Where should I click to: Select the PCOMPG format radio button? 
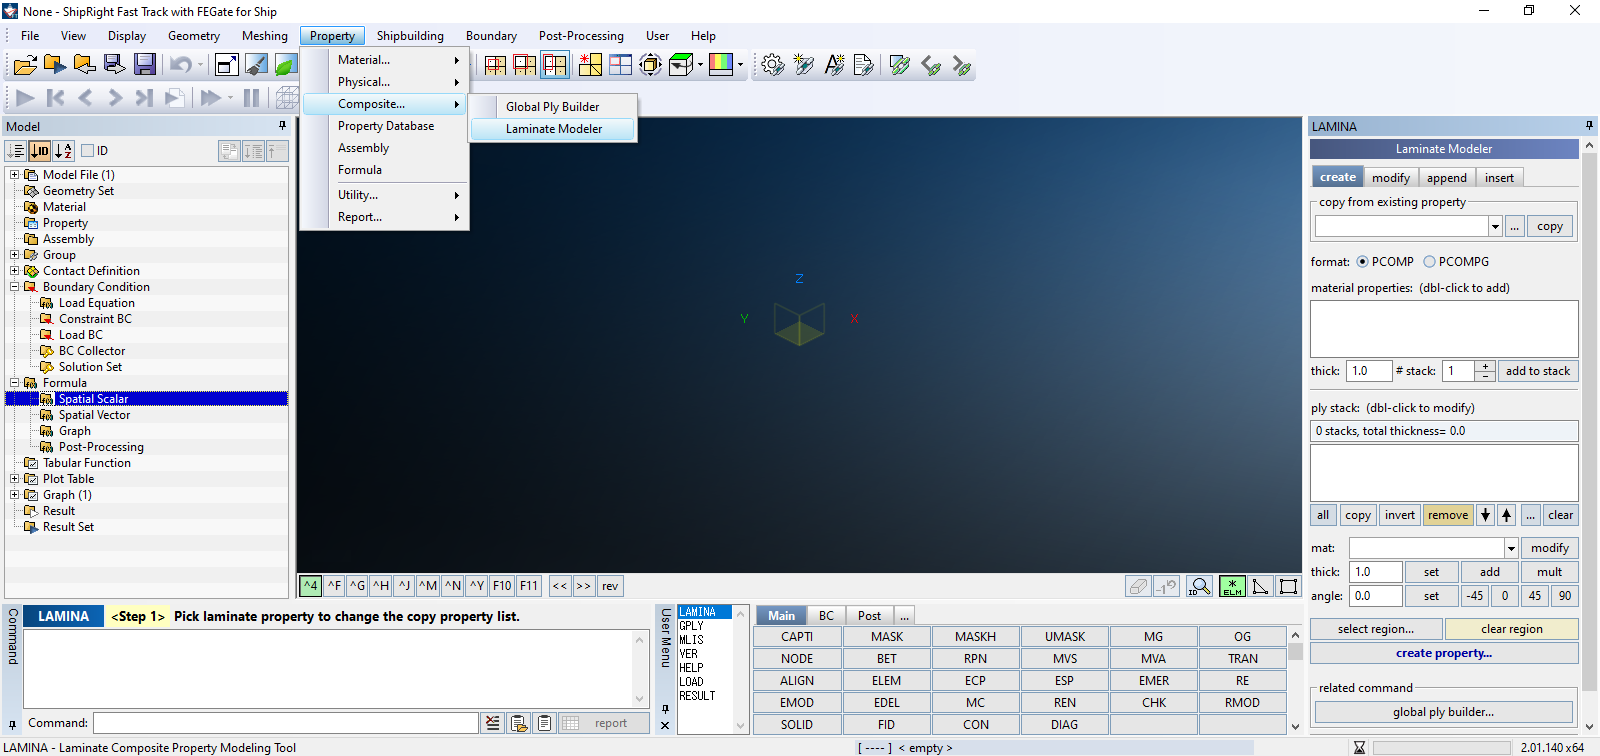coord(1429,262)
